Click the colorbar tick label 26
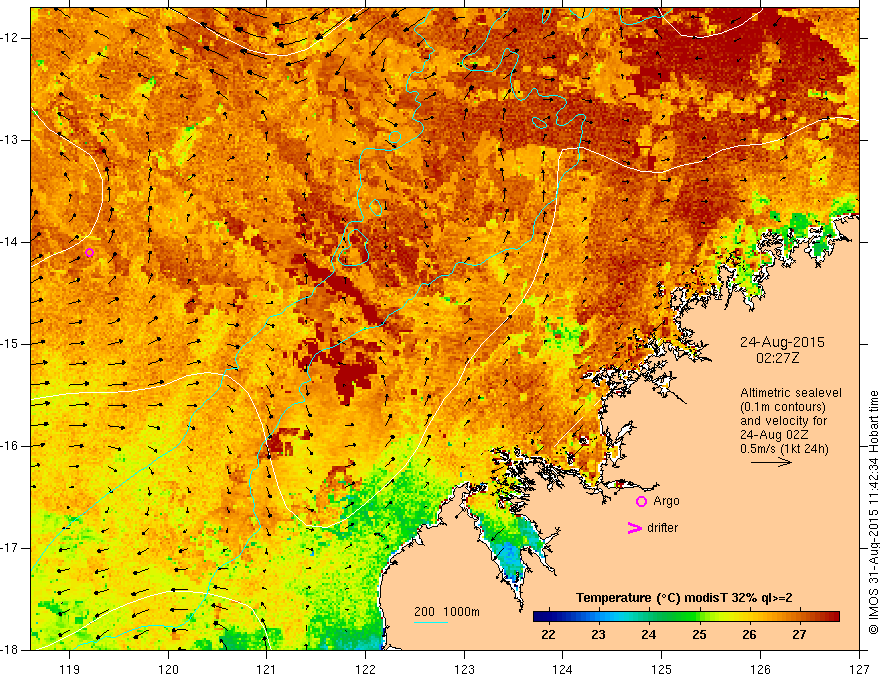This screenshot has height=680, width=880. 749,635
